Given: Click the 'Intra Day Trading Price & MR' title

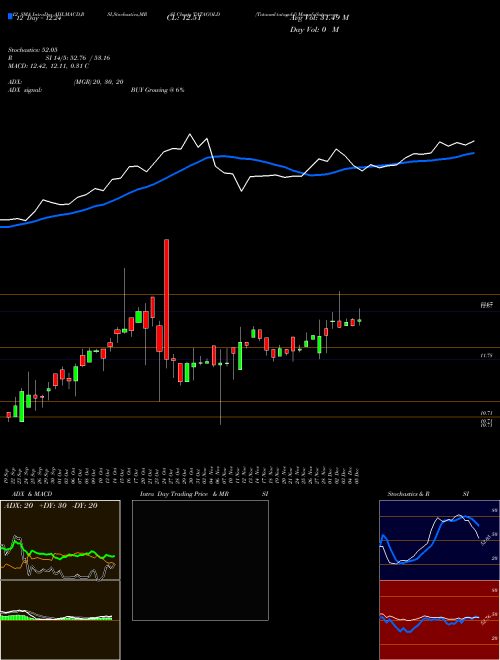Looking at the screenshot, I should click(x=184, y=494).
